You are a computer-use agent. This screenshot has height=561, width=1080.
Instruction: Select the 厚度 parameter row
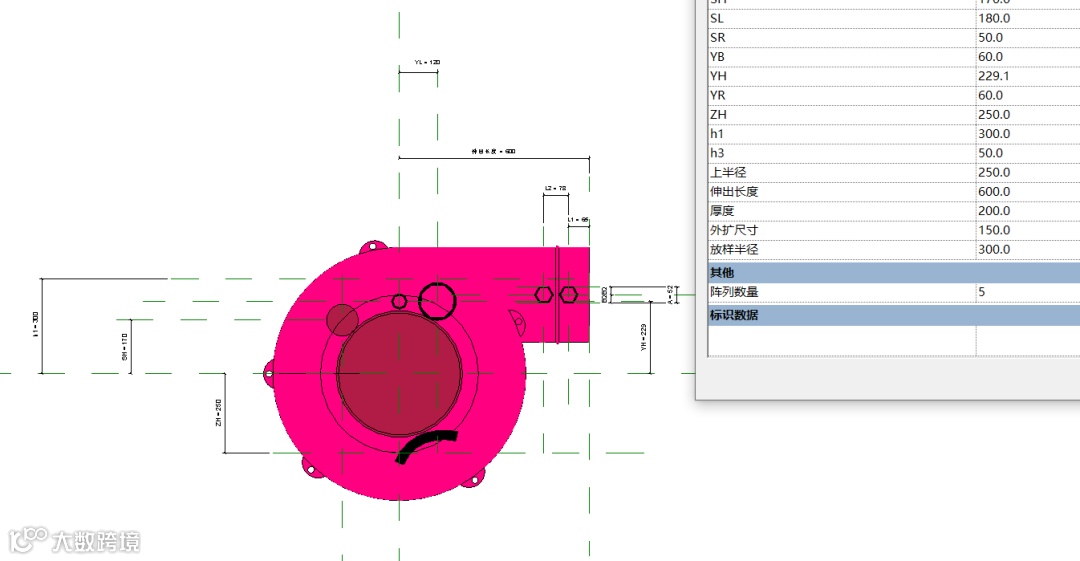[x=893, y=212]
